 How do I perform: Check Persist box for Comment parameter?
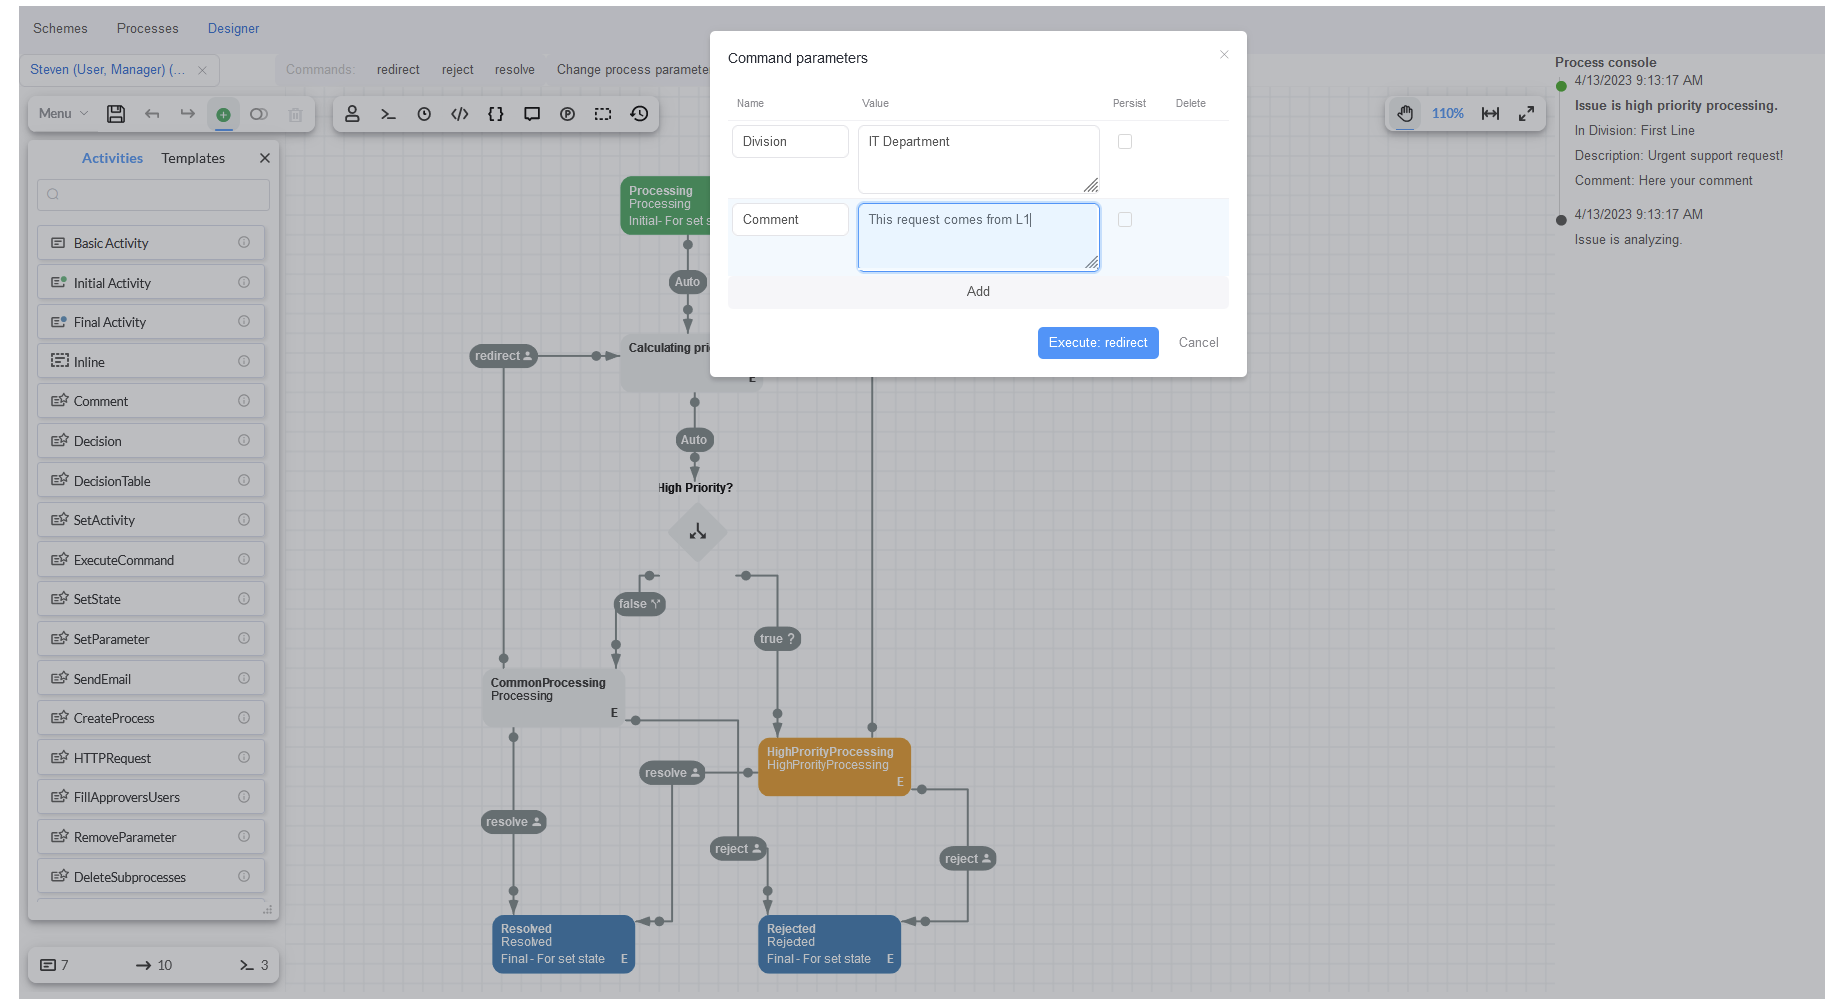tap(1125, 220)
